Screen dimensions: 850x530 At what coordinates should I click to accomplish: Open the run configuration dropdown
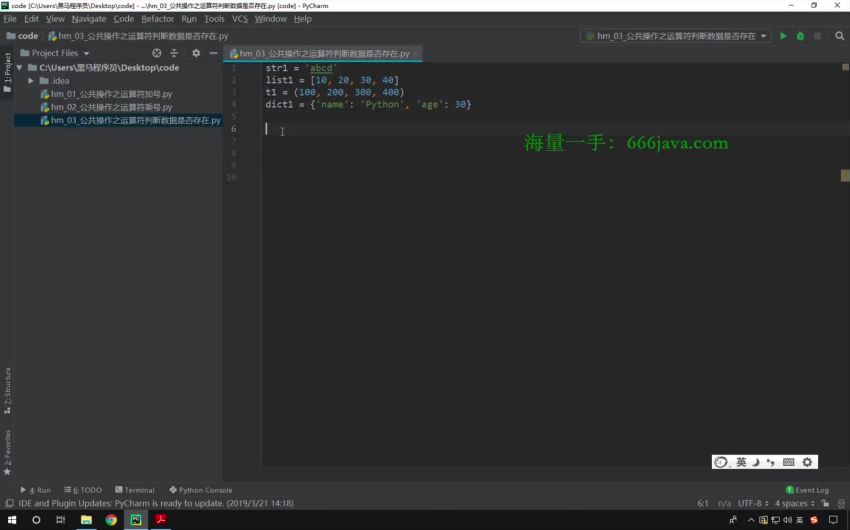[x=675, y=36]
